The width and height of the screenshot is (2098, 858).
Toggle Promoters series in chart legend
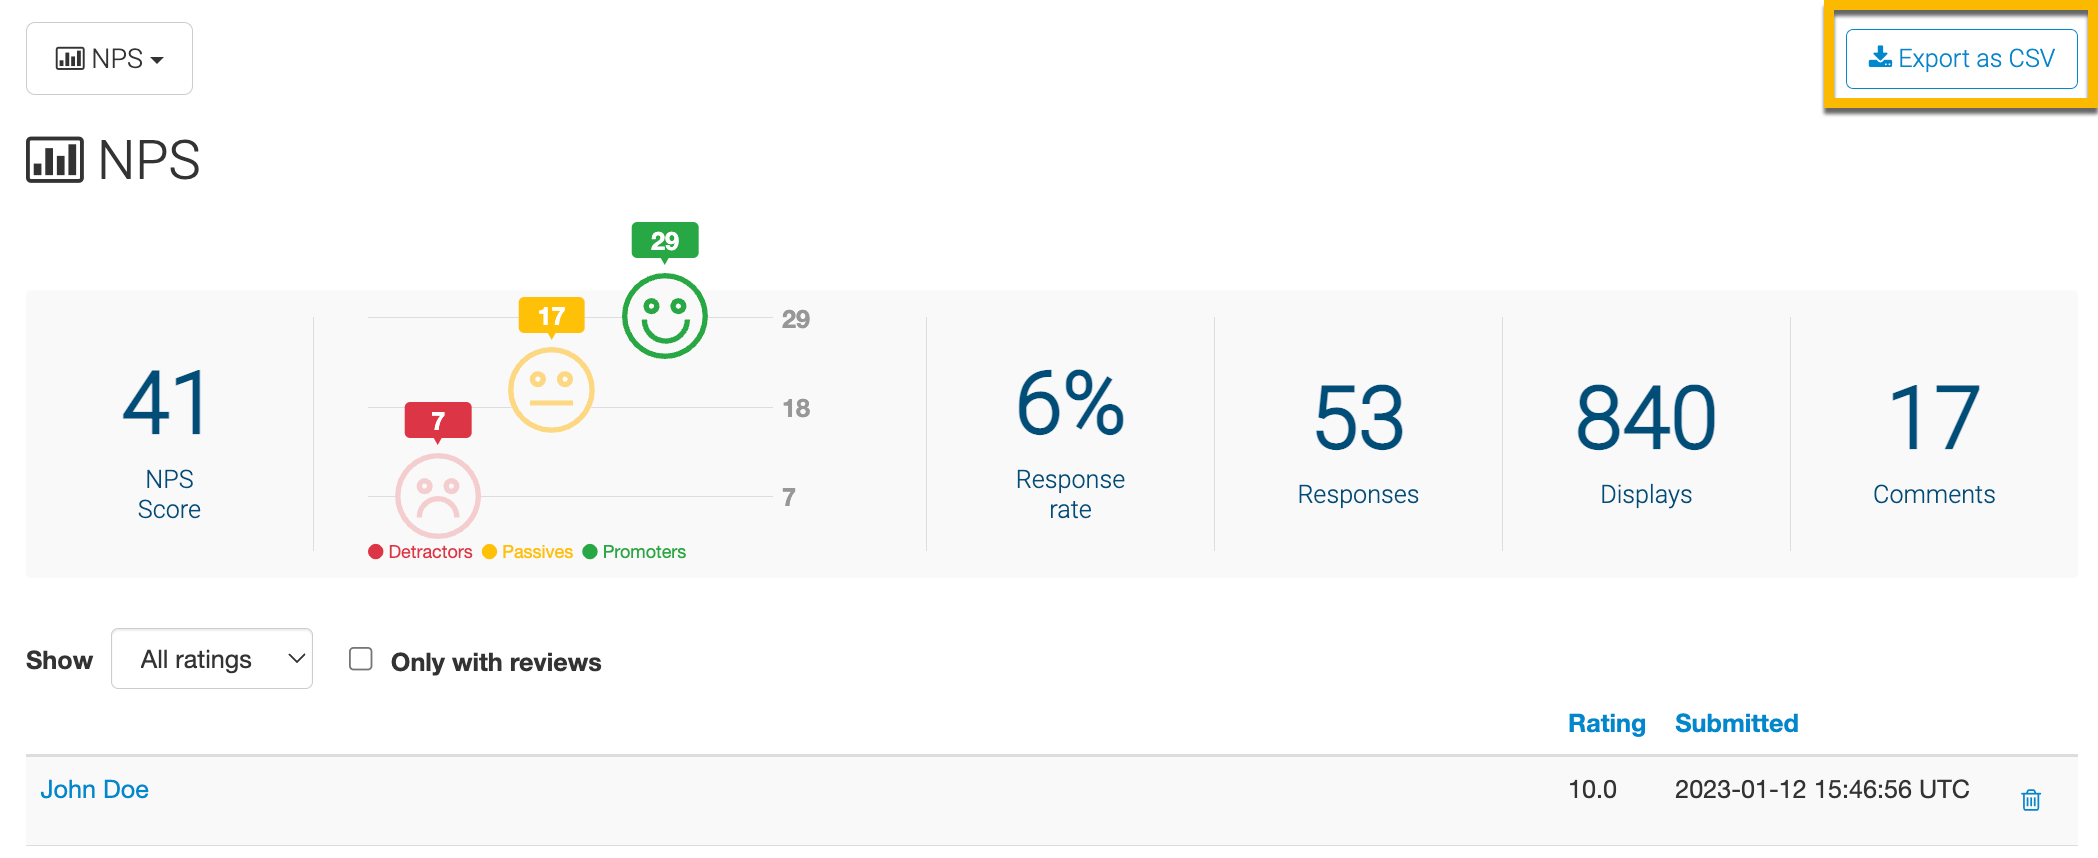tap(635, 552)
